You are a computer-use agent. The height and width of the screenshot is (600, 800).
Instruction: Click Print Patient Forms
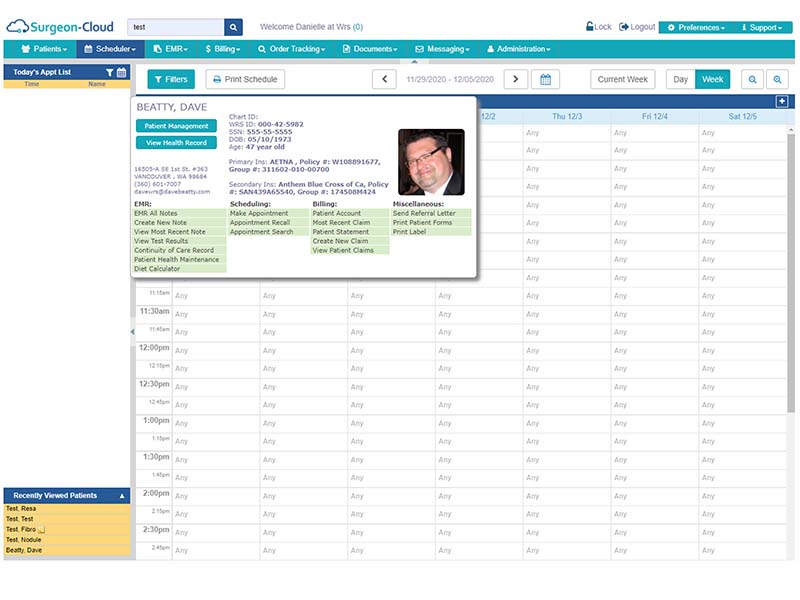431,222
